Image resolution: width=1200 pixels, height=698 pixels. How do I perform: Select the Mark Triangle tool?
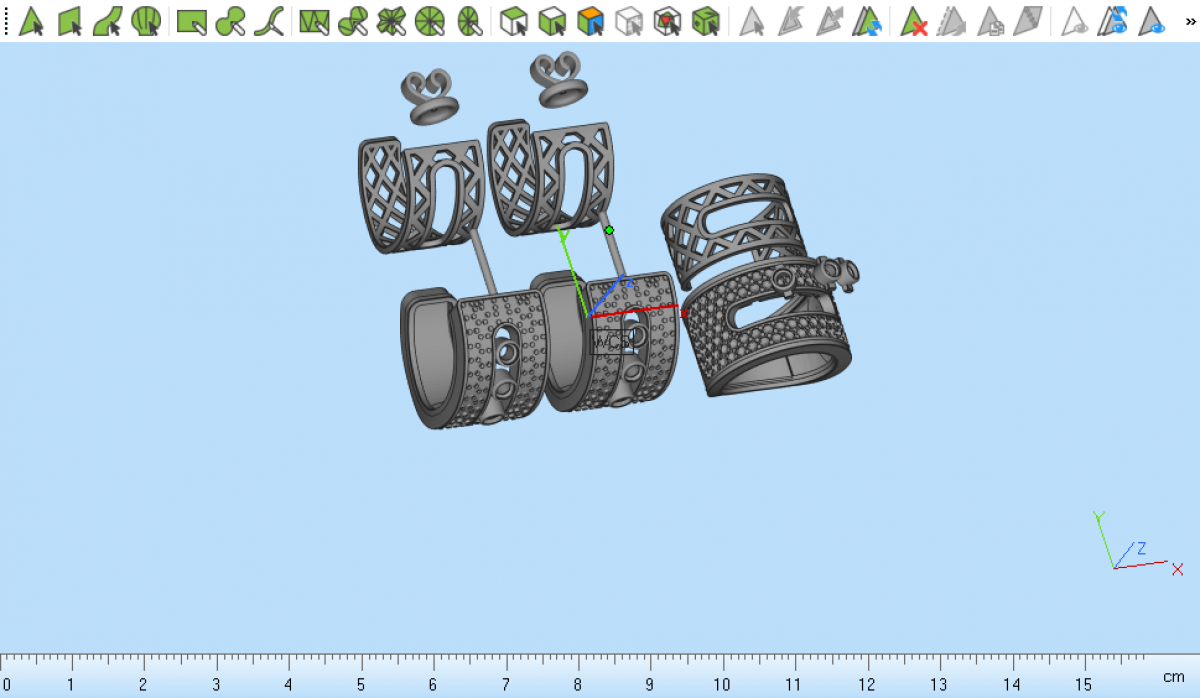click(x=31, y=20)
